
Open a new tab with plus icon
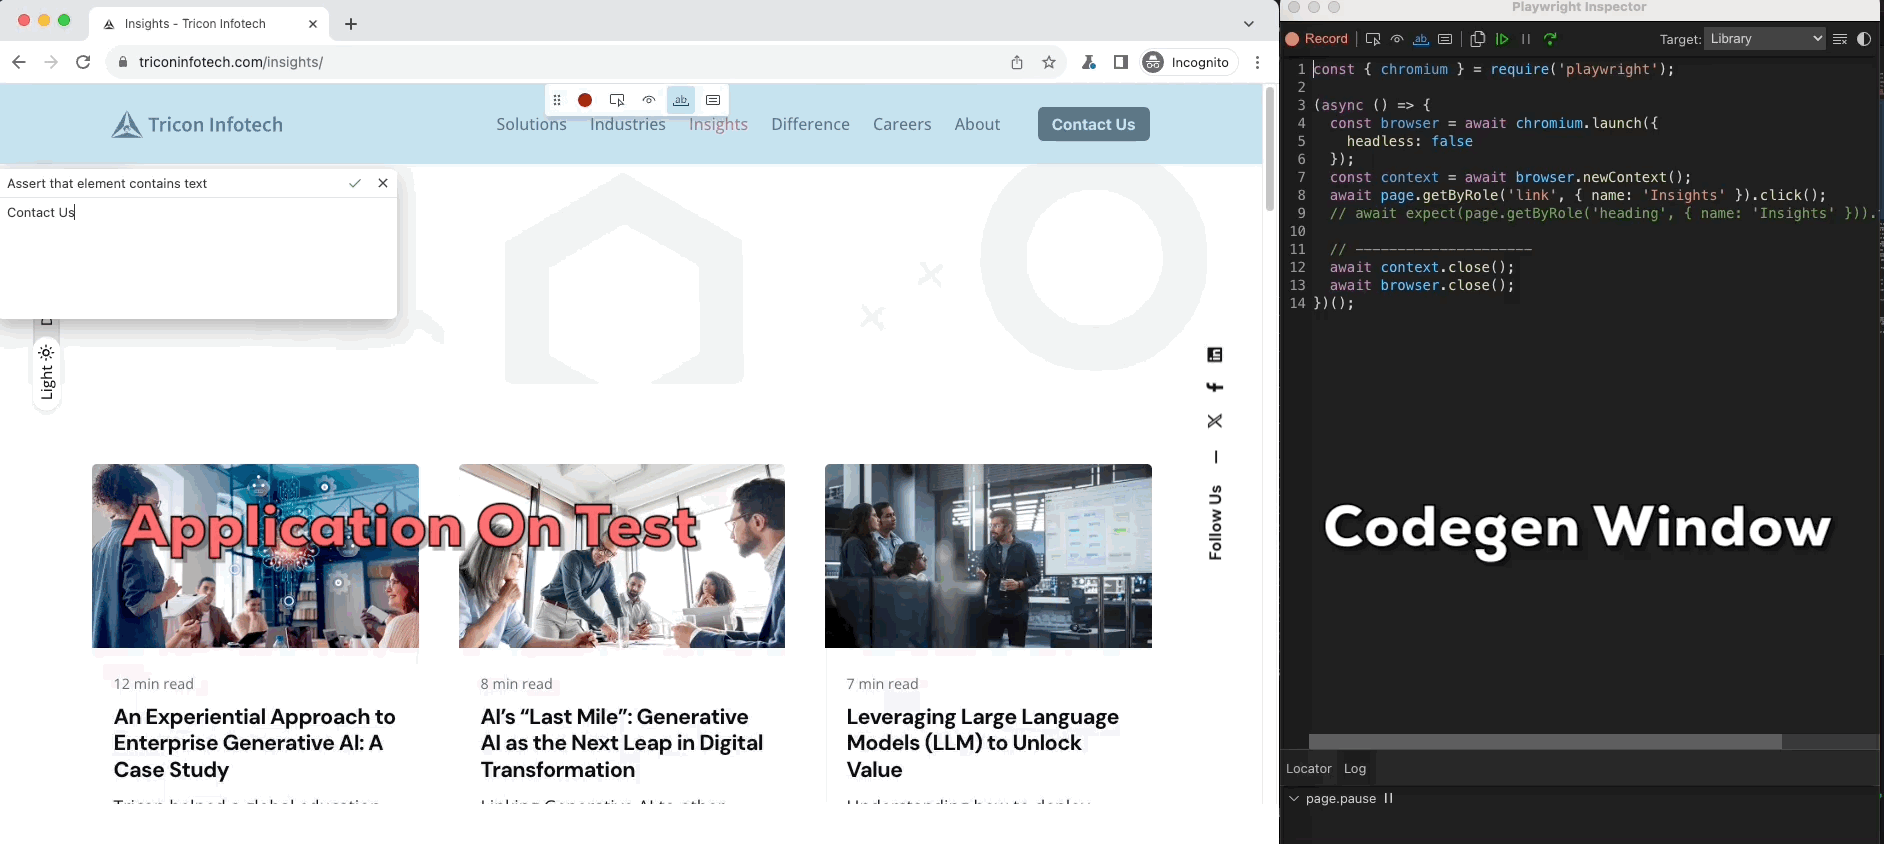click(351, 24)
